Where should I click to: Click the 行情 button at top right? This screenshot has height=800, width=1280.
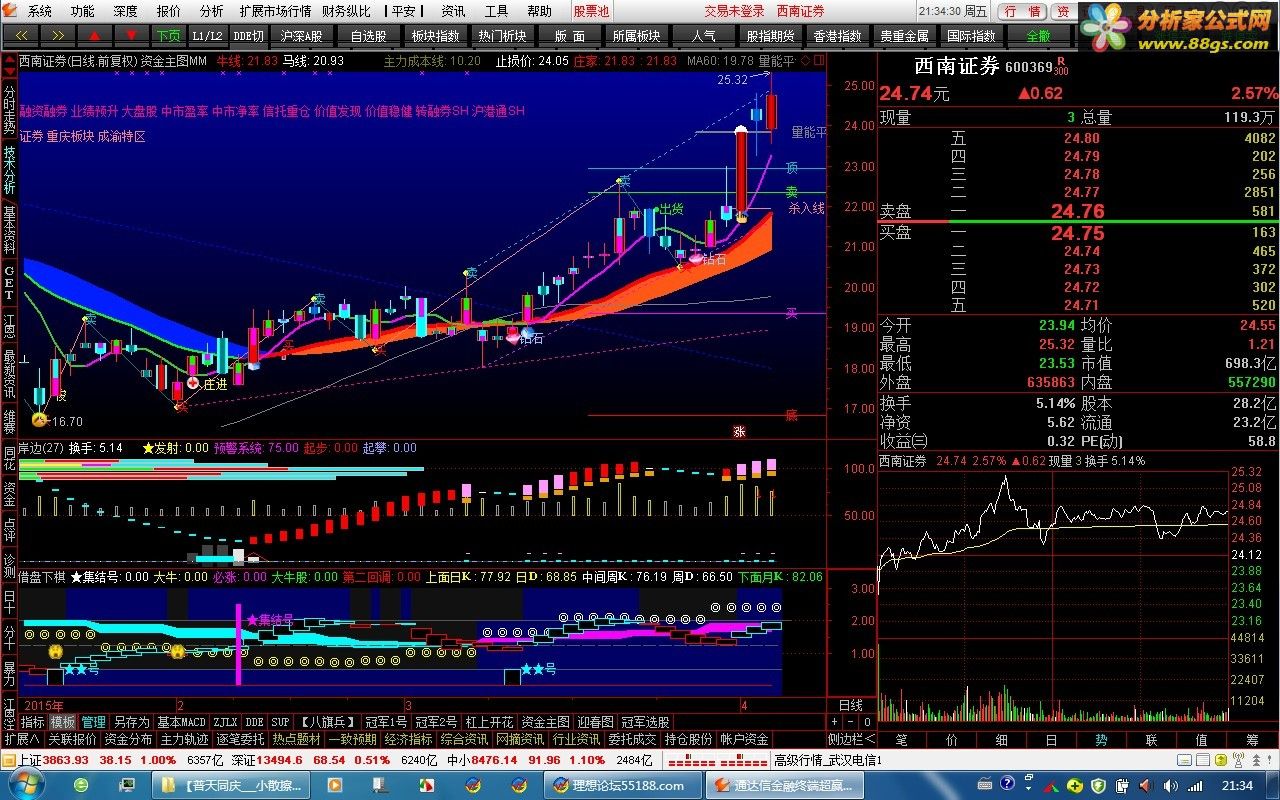tap(1023, 11)
